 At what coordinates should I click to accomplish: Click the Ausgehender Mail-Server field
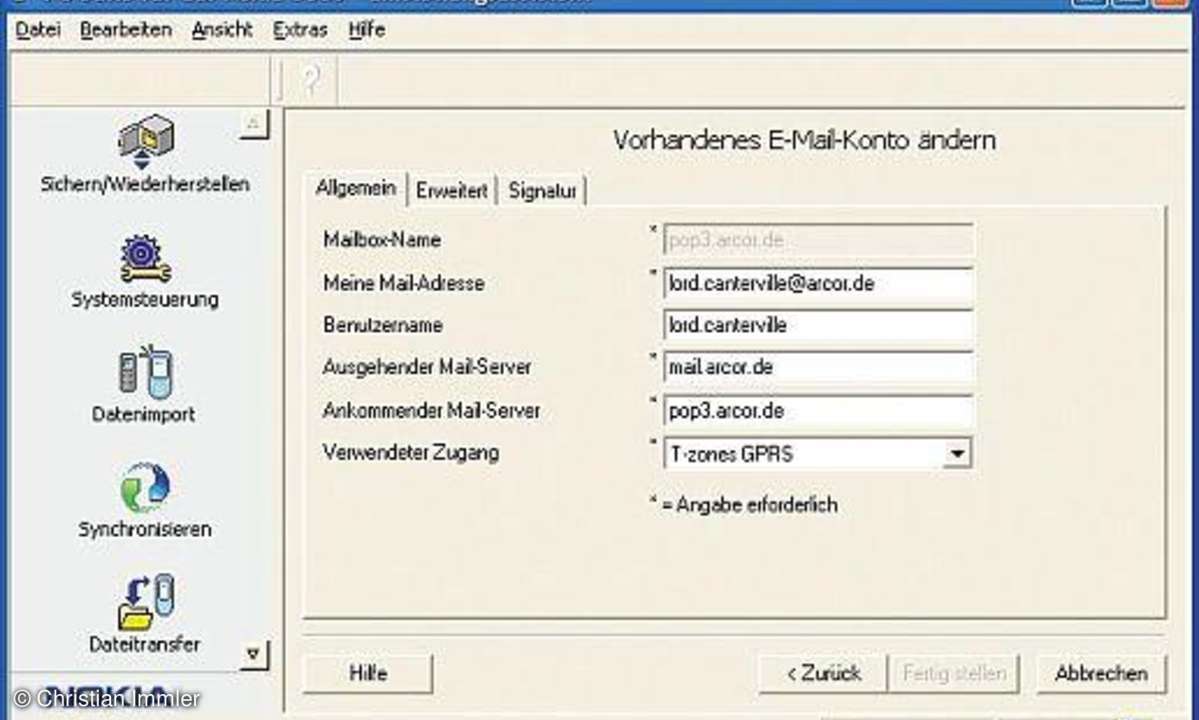coord(818,367)
